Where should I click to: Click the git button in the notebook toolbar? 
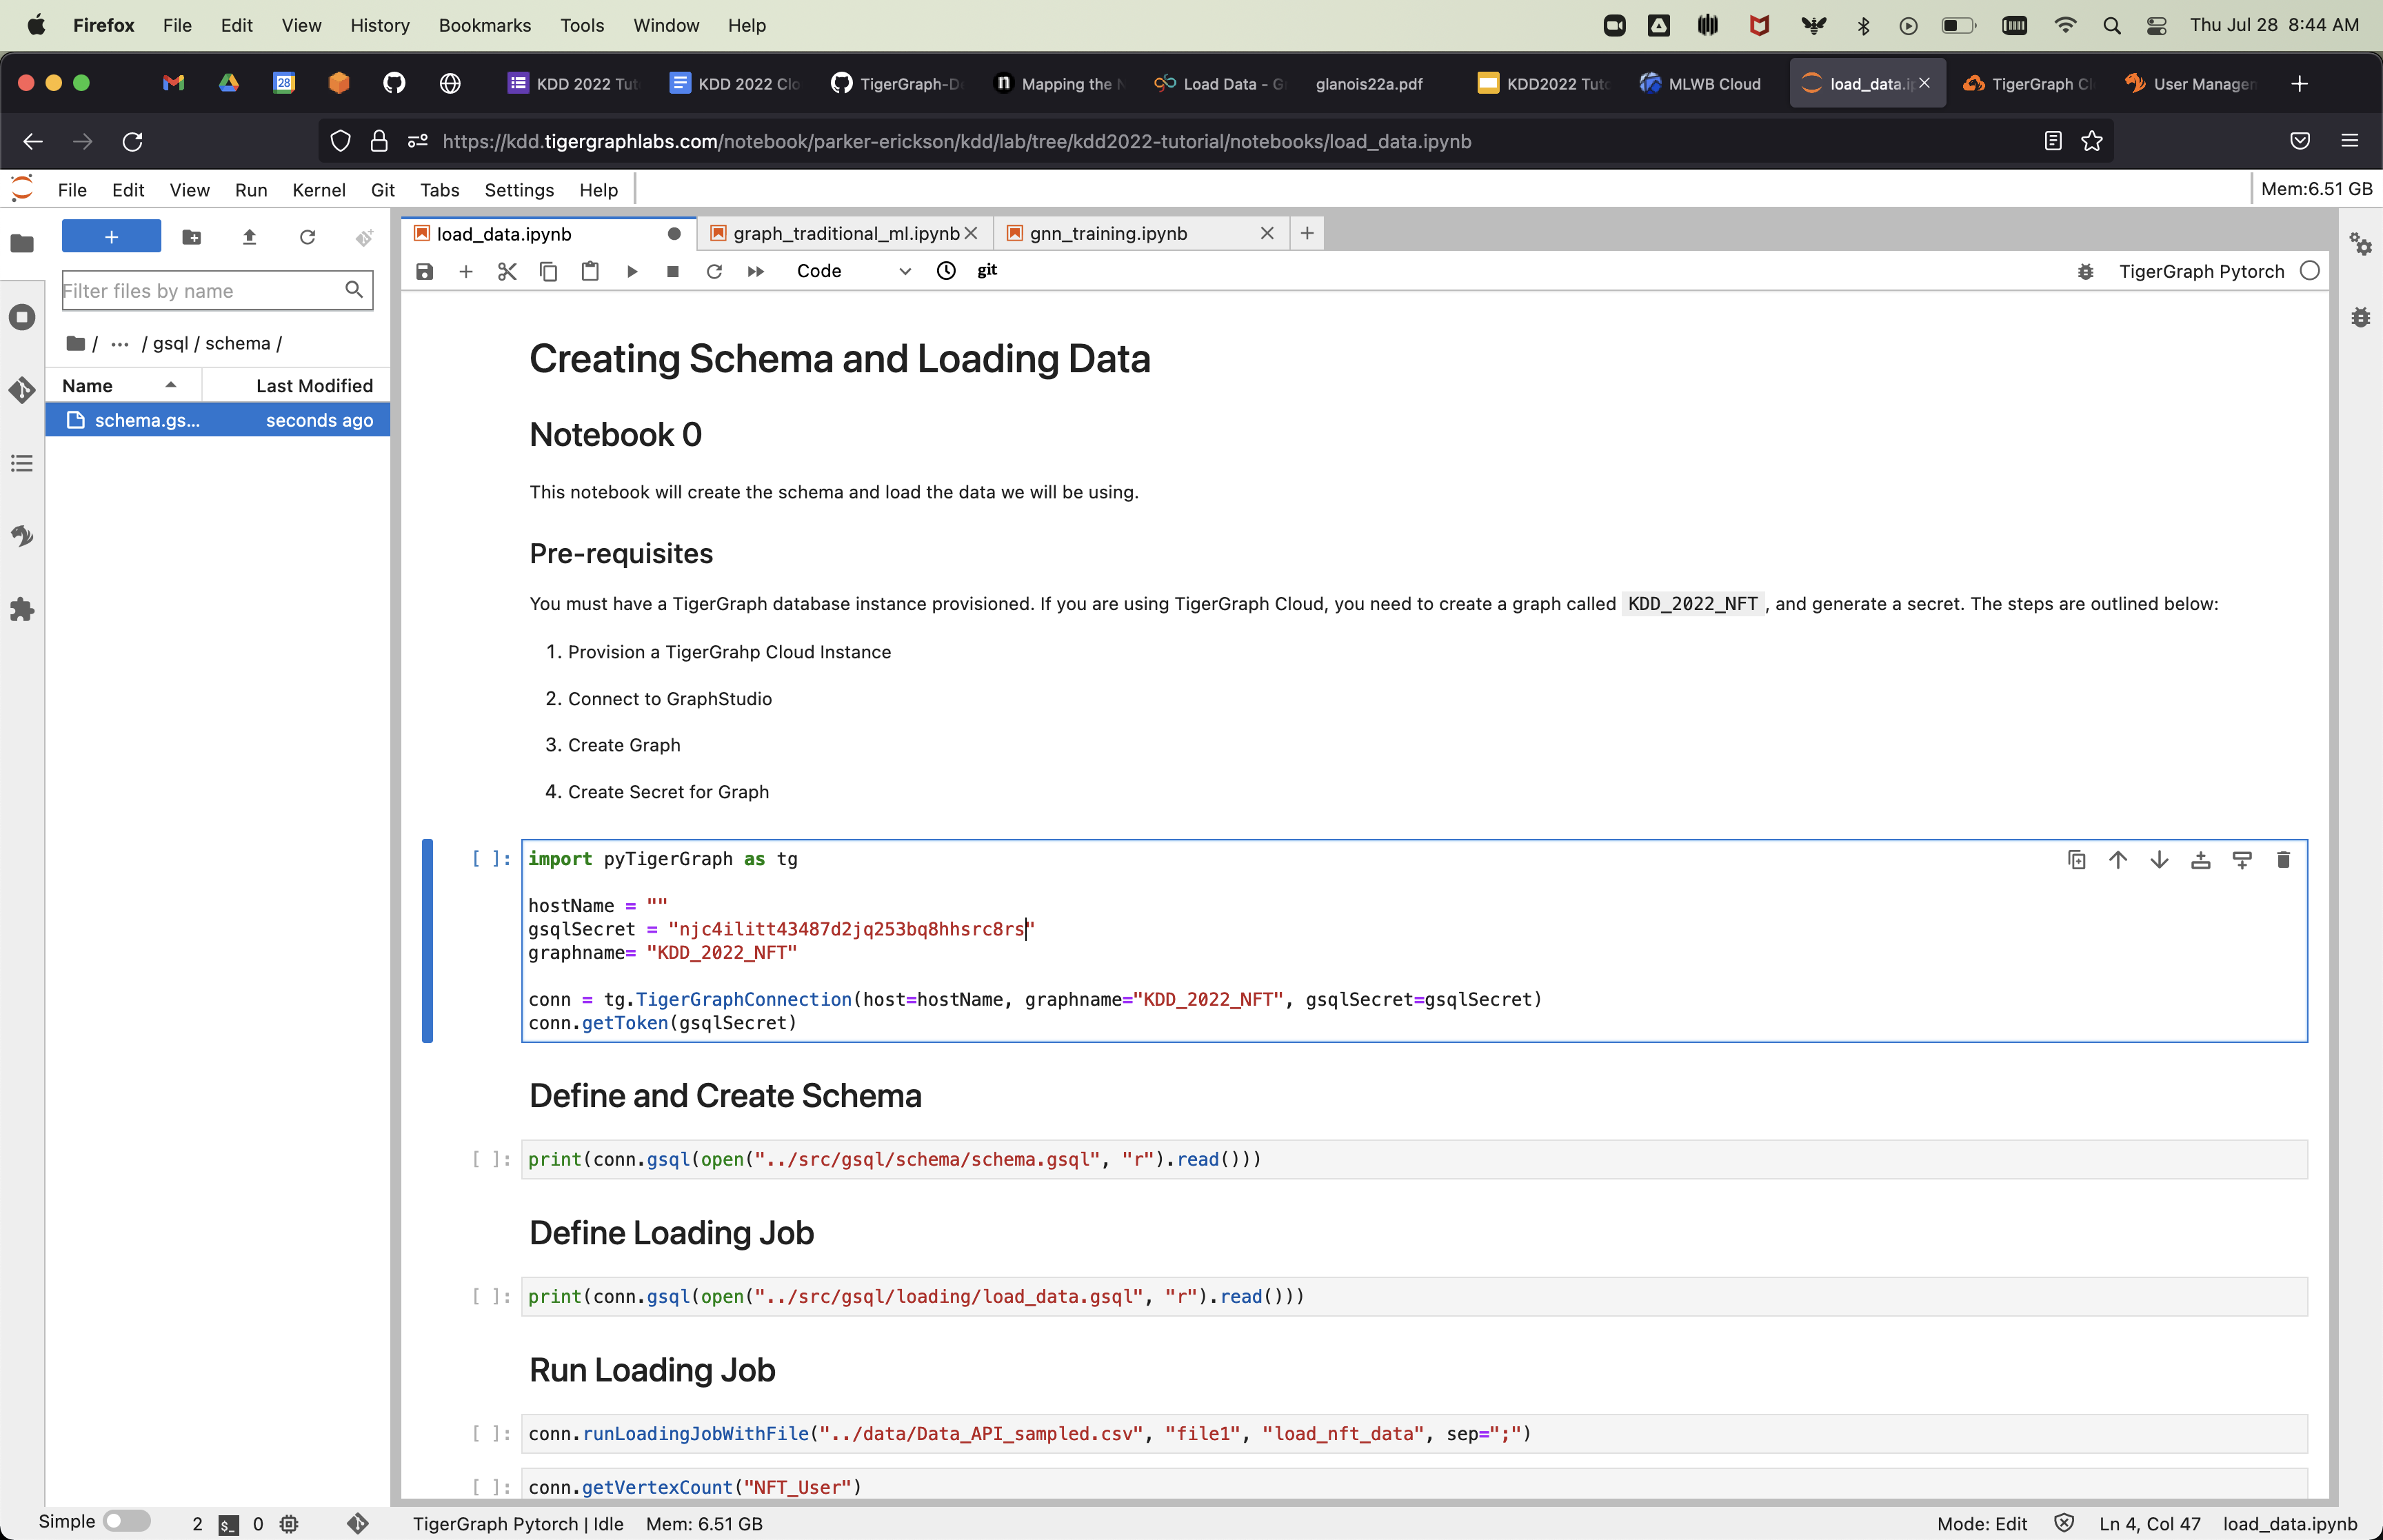[x=987, y=270]
